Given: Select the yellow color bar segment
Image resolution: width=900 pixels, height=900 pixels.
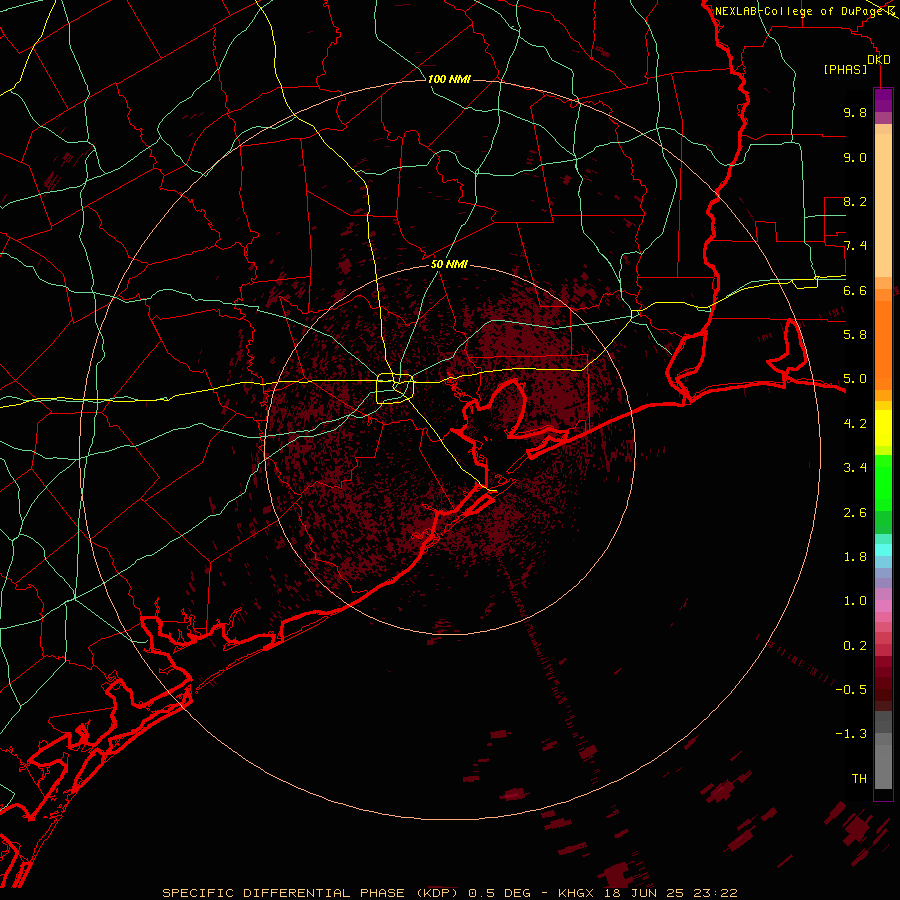Looking at the screenshot, I should click(x=883, y=428).
